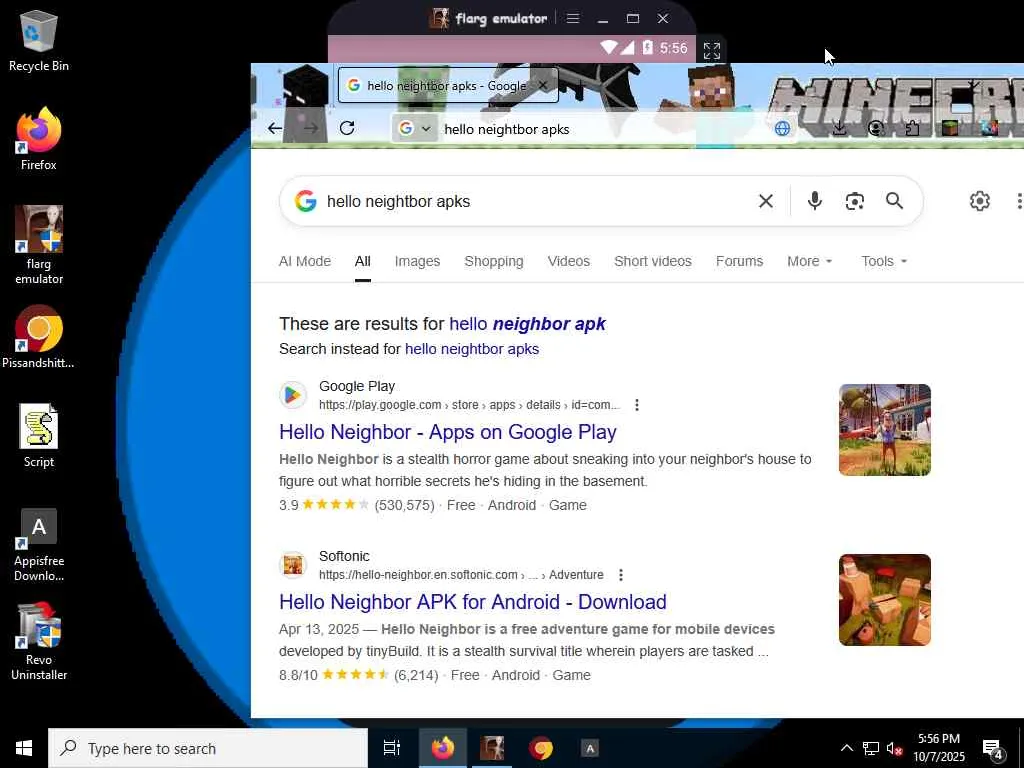Open Google quick settings gear
Viewport: 1024px width, 768px height.
point(979,201)
